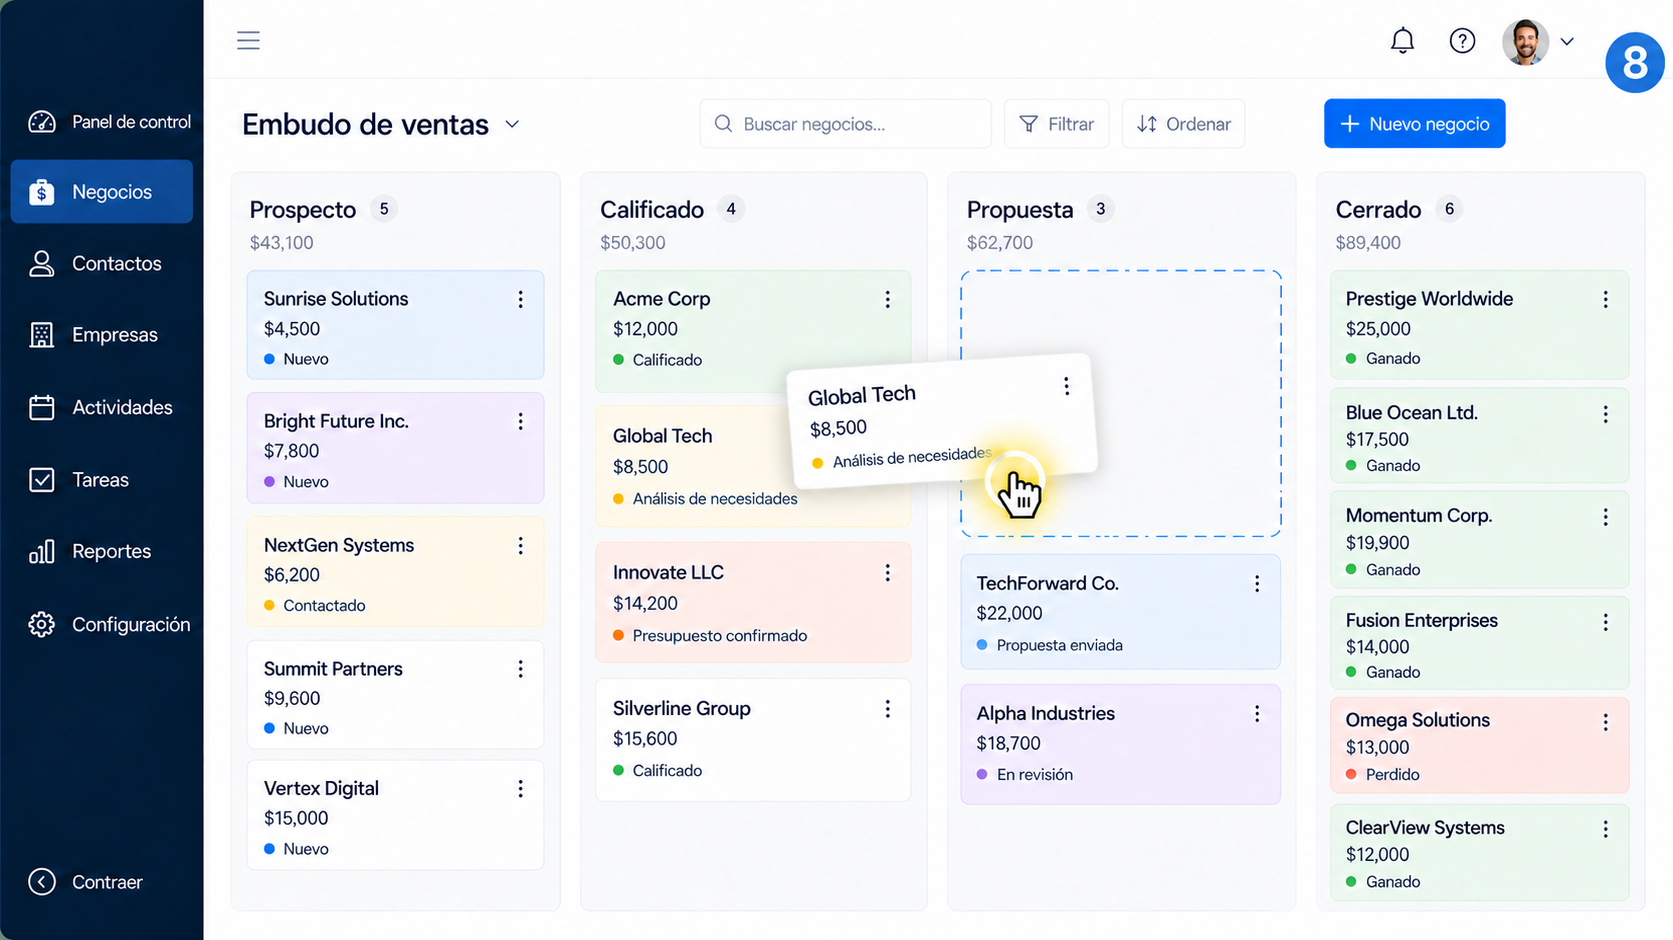Expand the user profile dropdown arrow
The height and width of the screenshot is (940, 1673).
tap(1567, 42)
